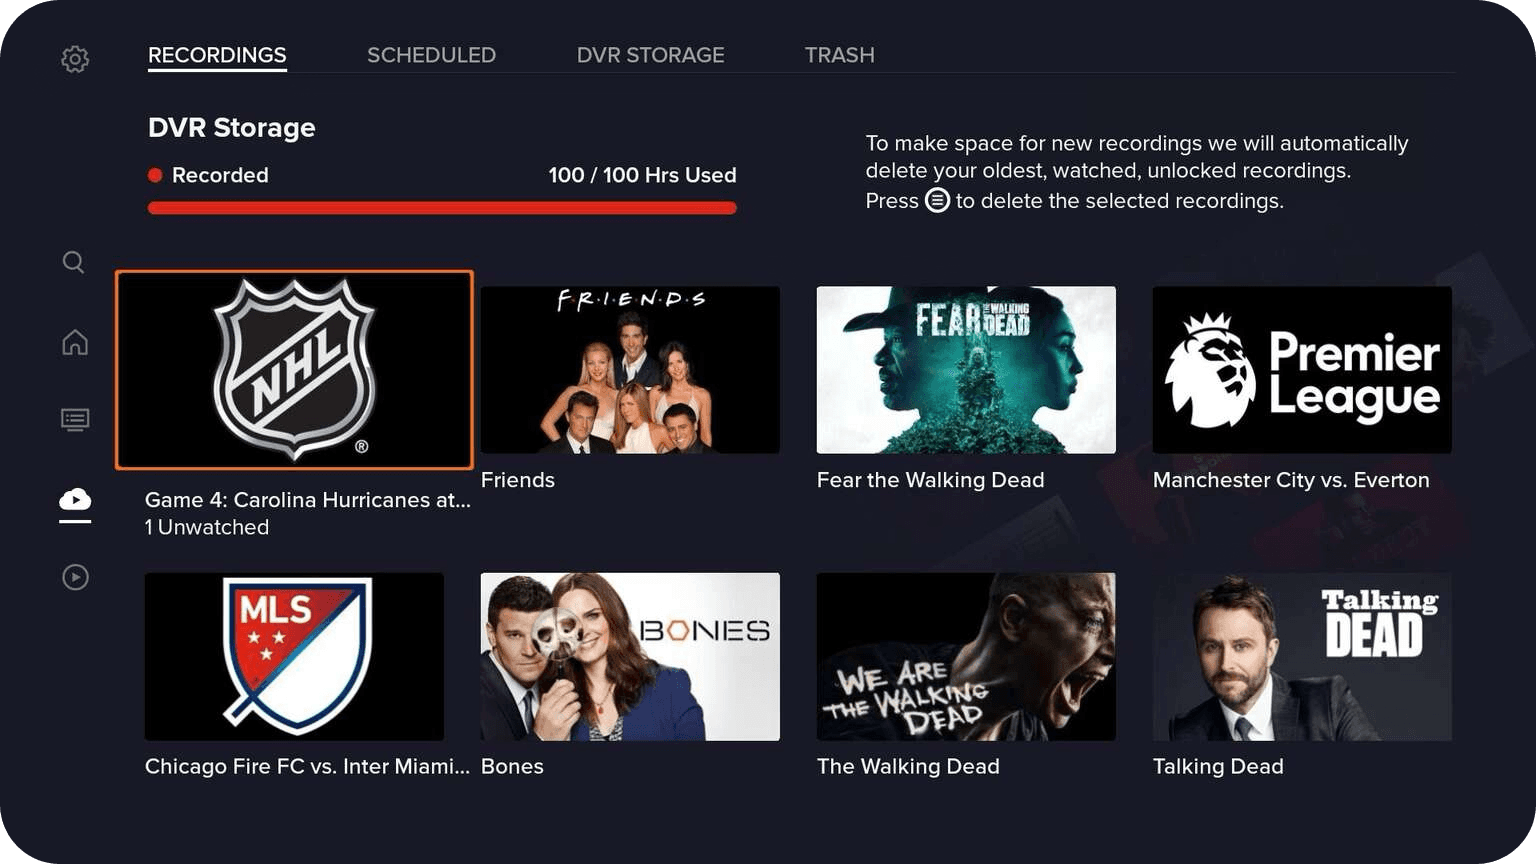
Task: Click the red DVR storage usage bar
Action: 442,208
